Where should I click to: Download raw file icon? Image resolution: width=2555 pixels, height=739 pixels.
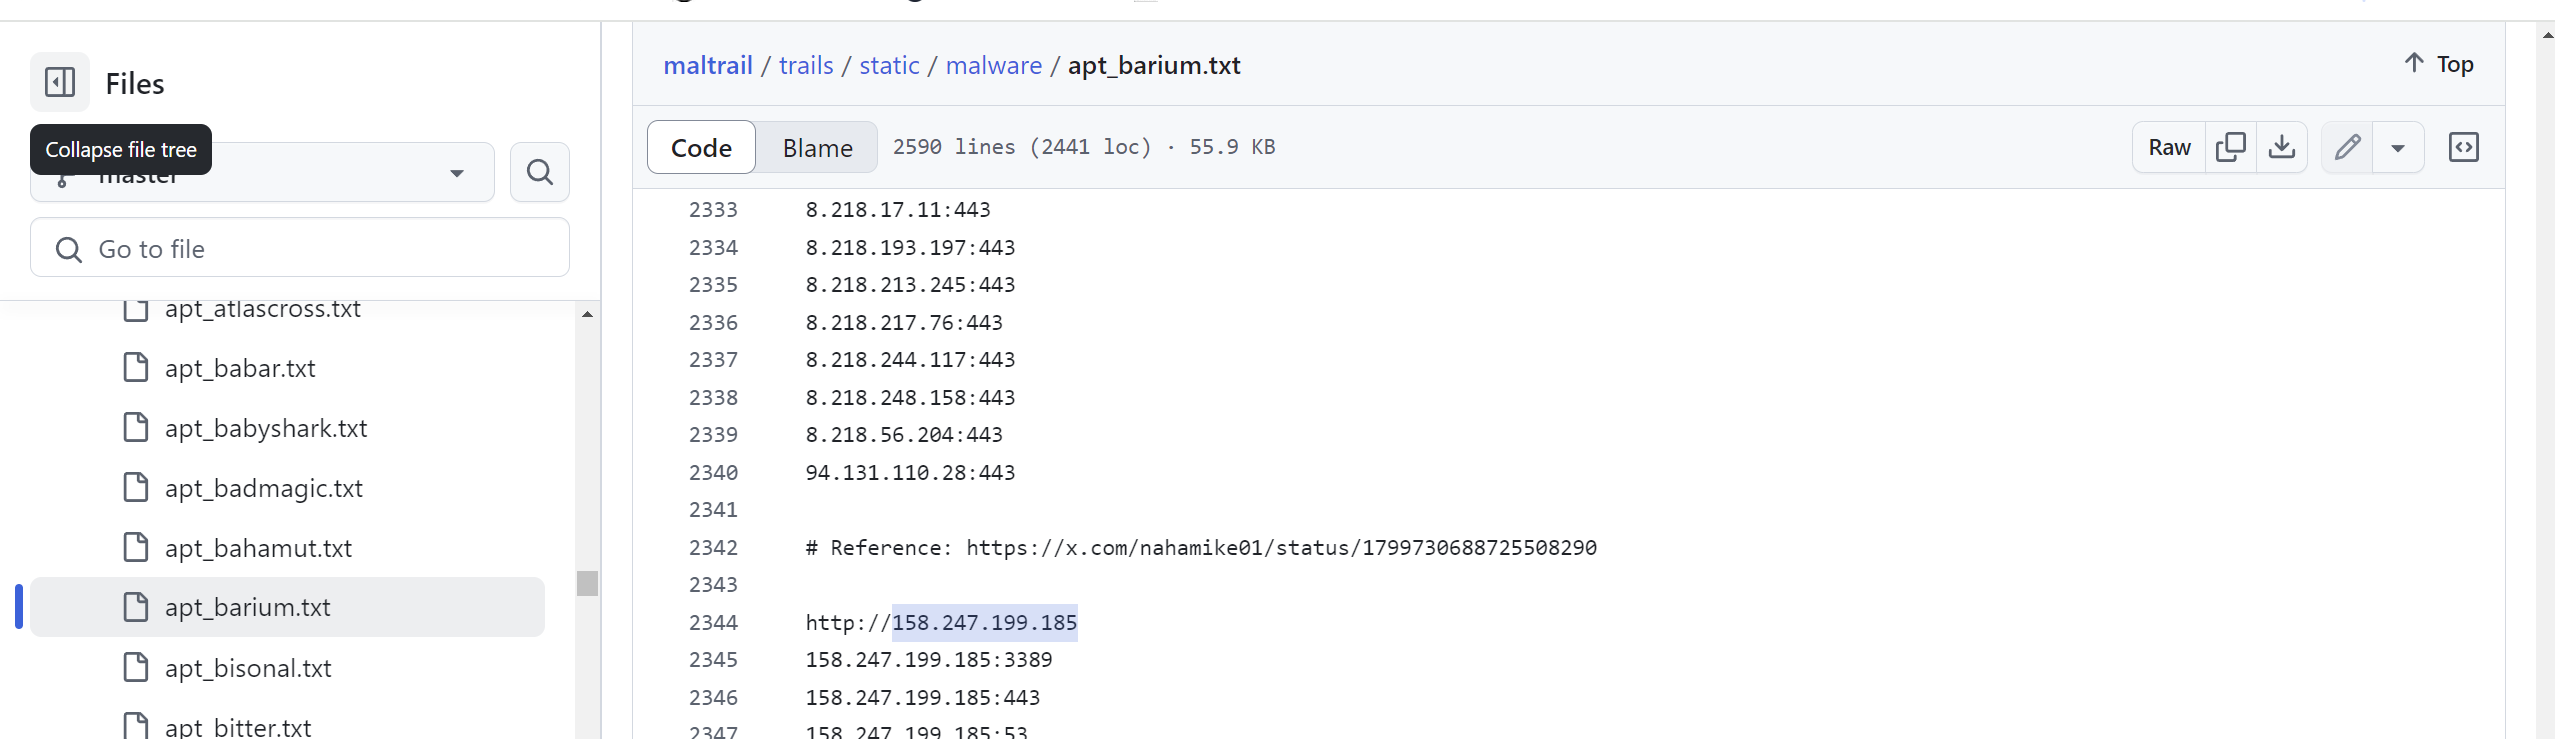pyautogui.click(x=2282, y=147)
